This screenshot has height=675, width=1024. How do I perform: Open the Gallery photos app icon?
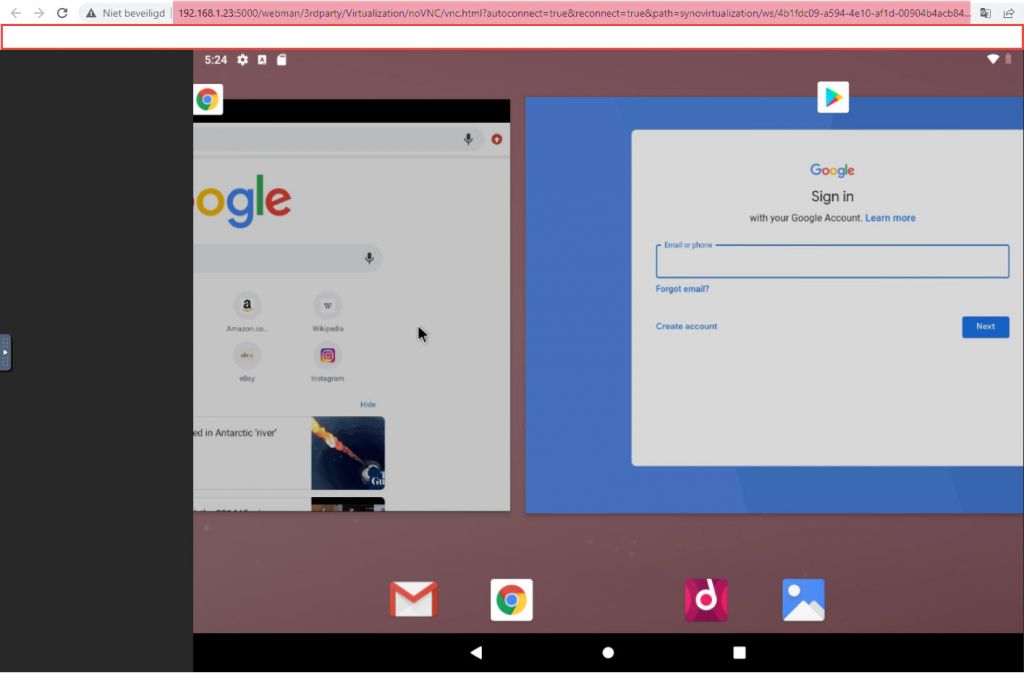coord(803,600)
